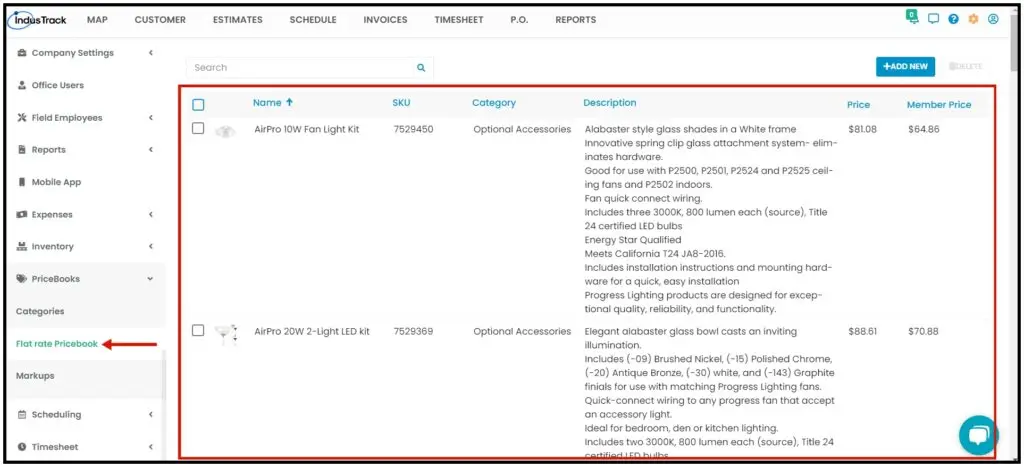The width and height of the screenshot is (1024, 467).
Task: Click the $70.88 member price cell
Action: pyautogui.click(x=923, y=331)
